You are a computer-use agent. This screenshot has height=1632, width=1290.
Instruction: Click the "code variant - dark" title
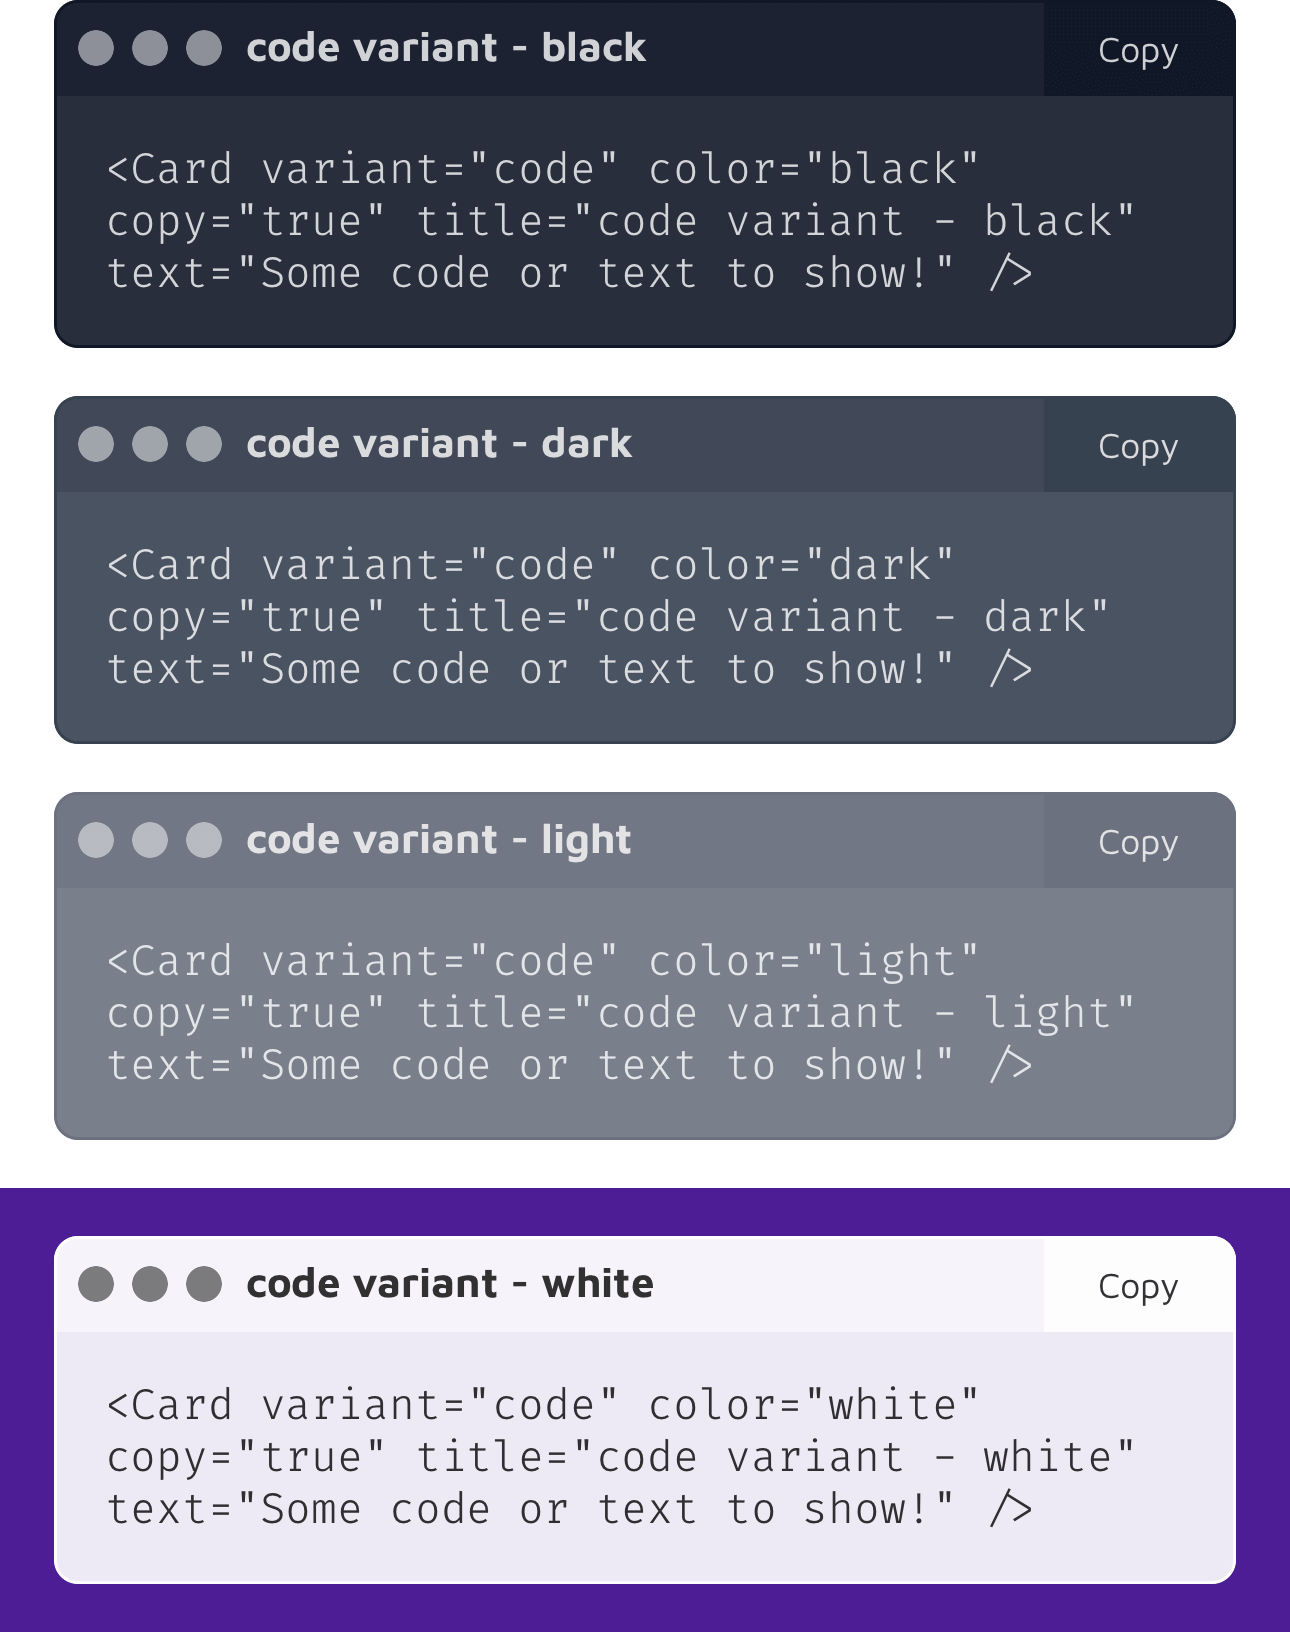point(439,444)
